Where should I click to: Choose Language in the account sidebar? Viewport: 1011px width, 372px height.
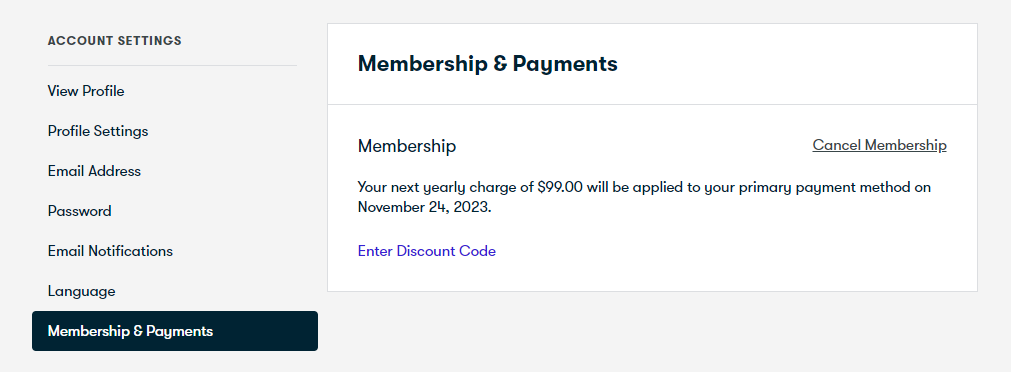click(x=81, y=291)
